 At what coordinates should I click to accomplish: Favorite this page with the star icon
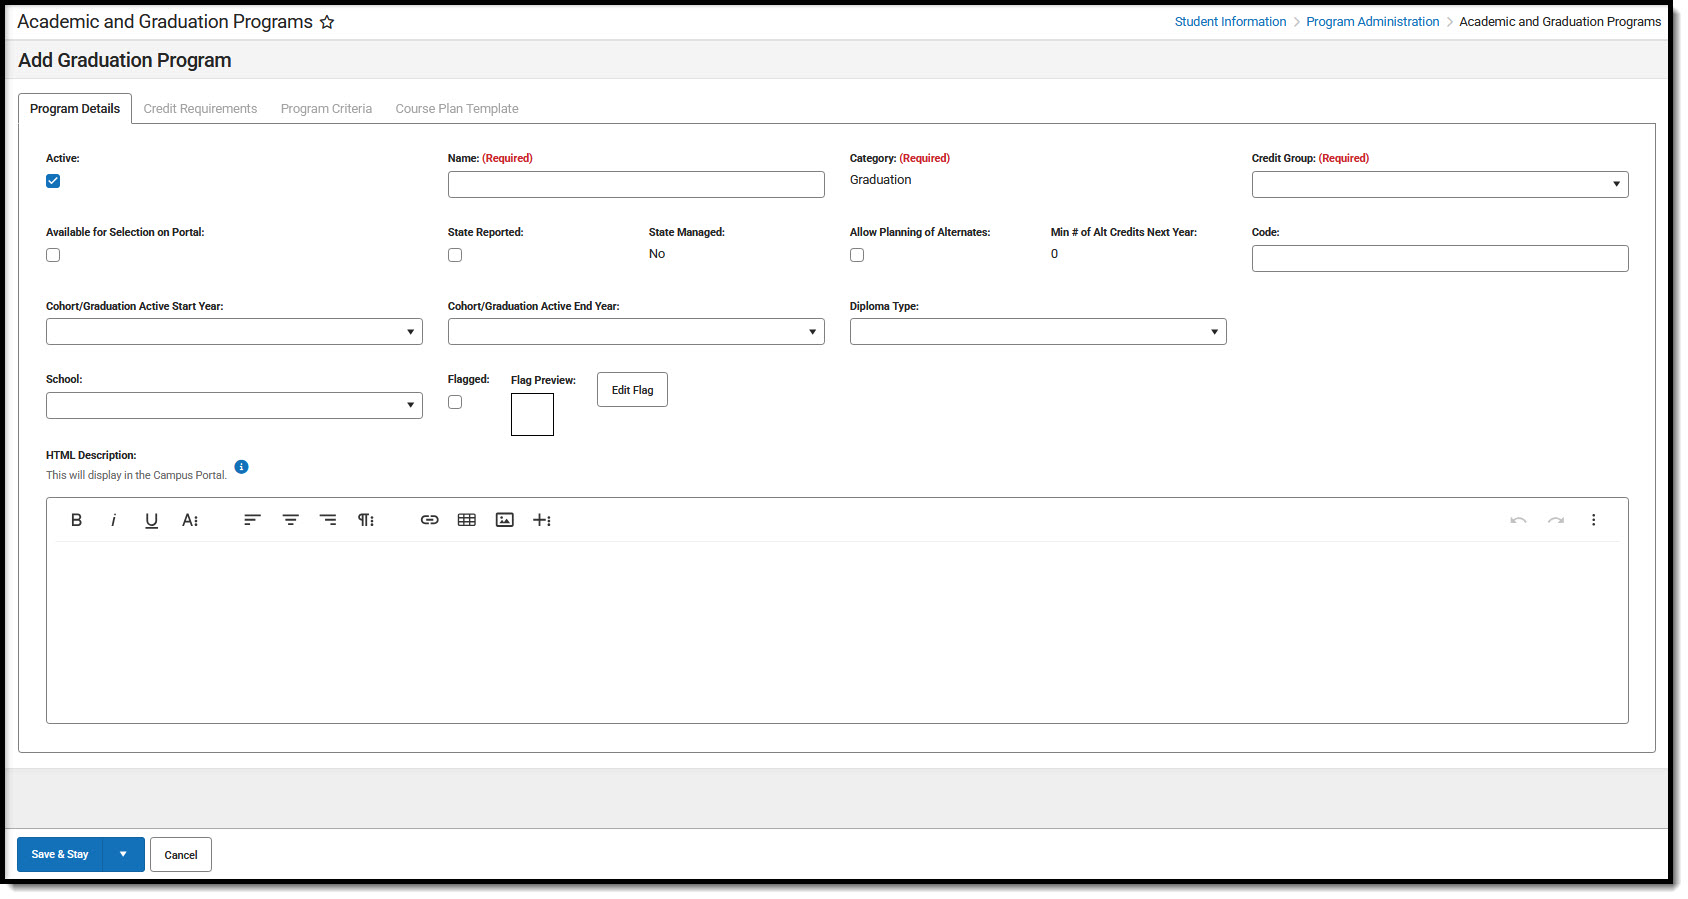point(327,22)
